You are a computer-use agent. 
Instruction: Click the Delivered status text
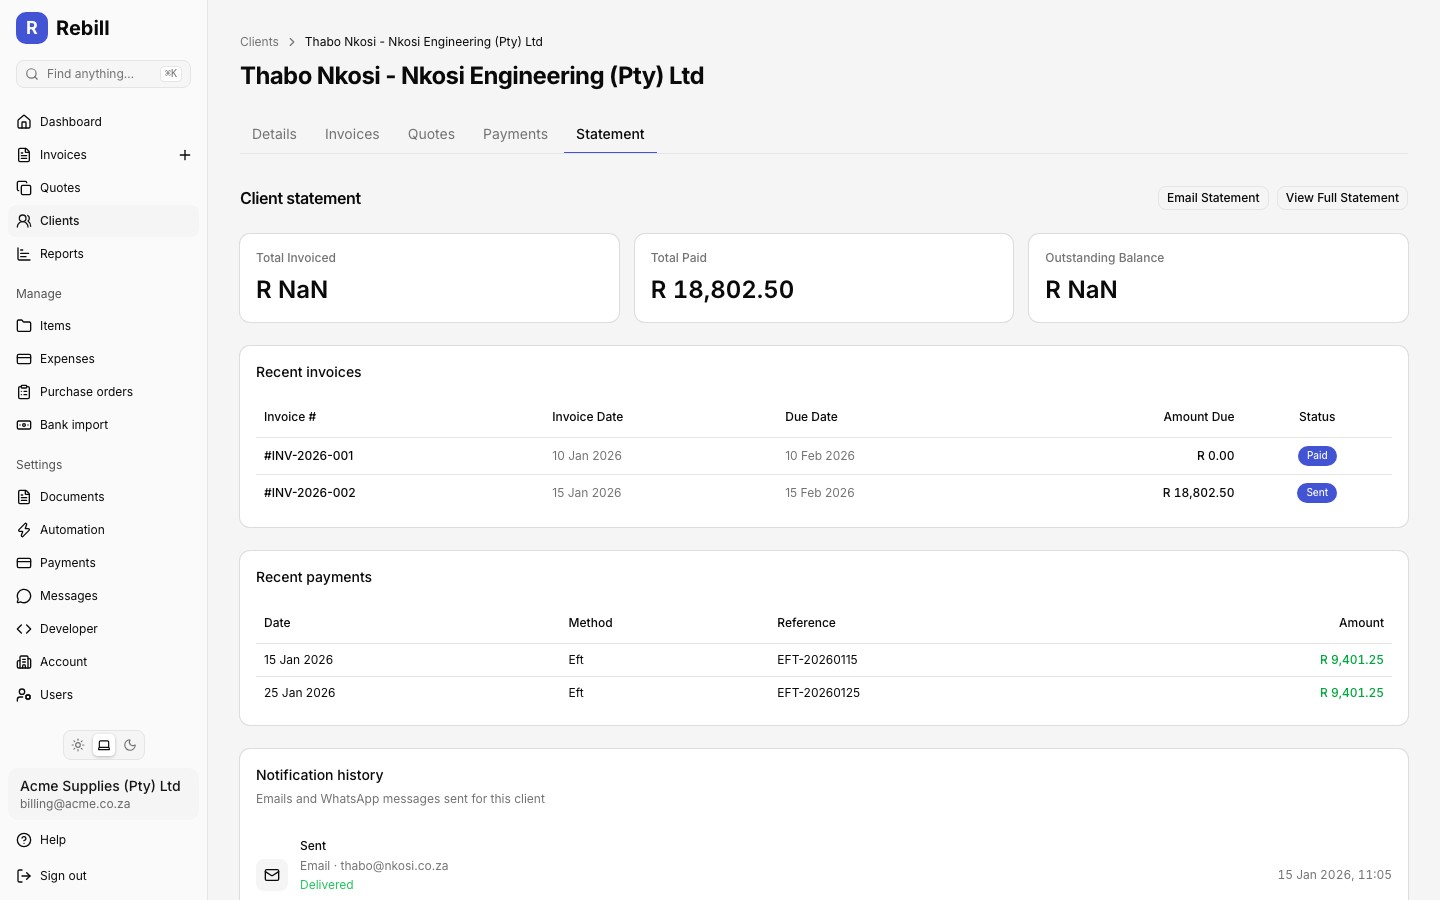point(327,885)
